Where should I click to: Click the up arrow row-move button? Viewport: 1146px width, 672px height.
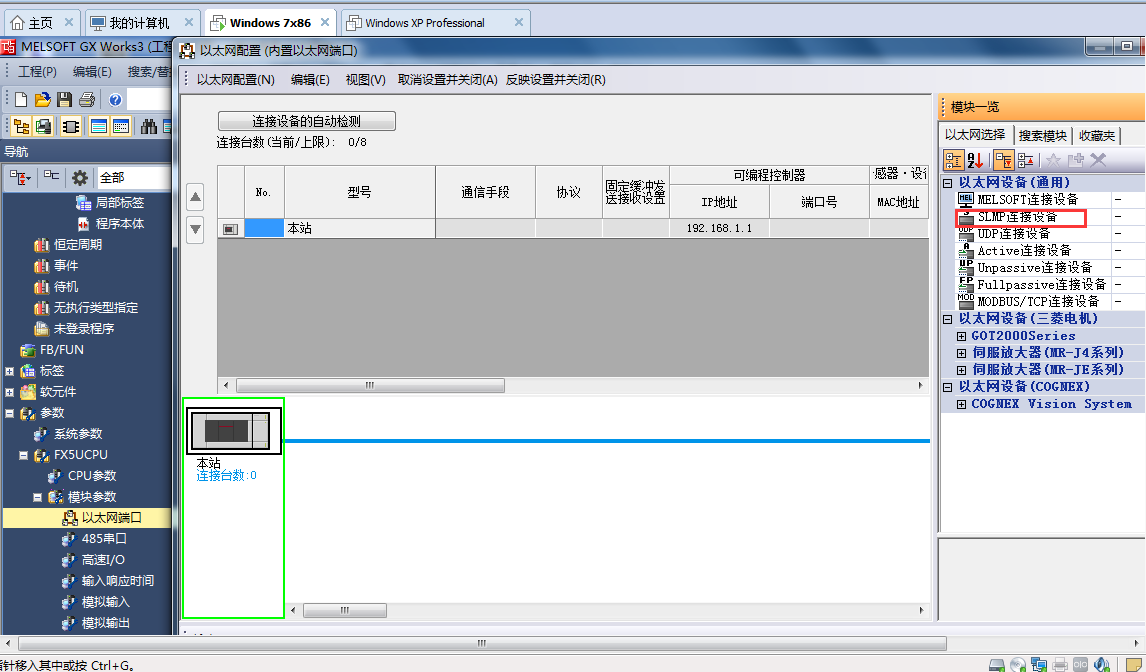195,197
